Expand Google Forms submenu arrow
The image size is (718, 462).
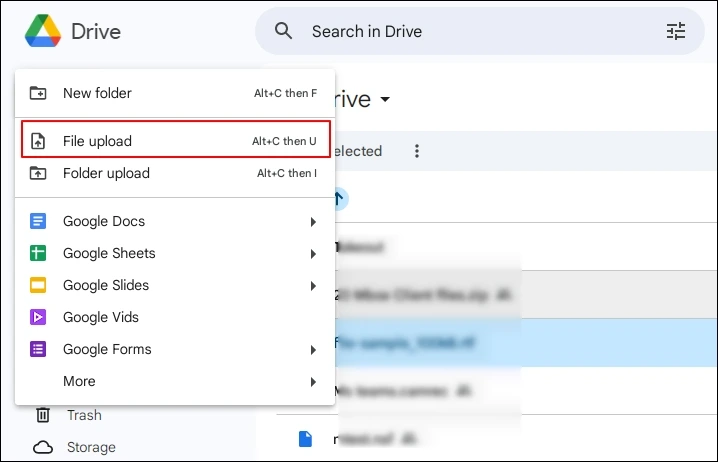coord(313,350)
